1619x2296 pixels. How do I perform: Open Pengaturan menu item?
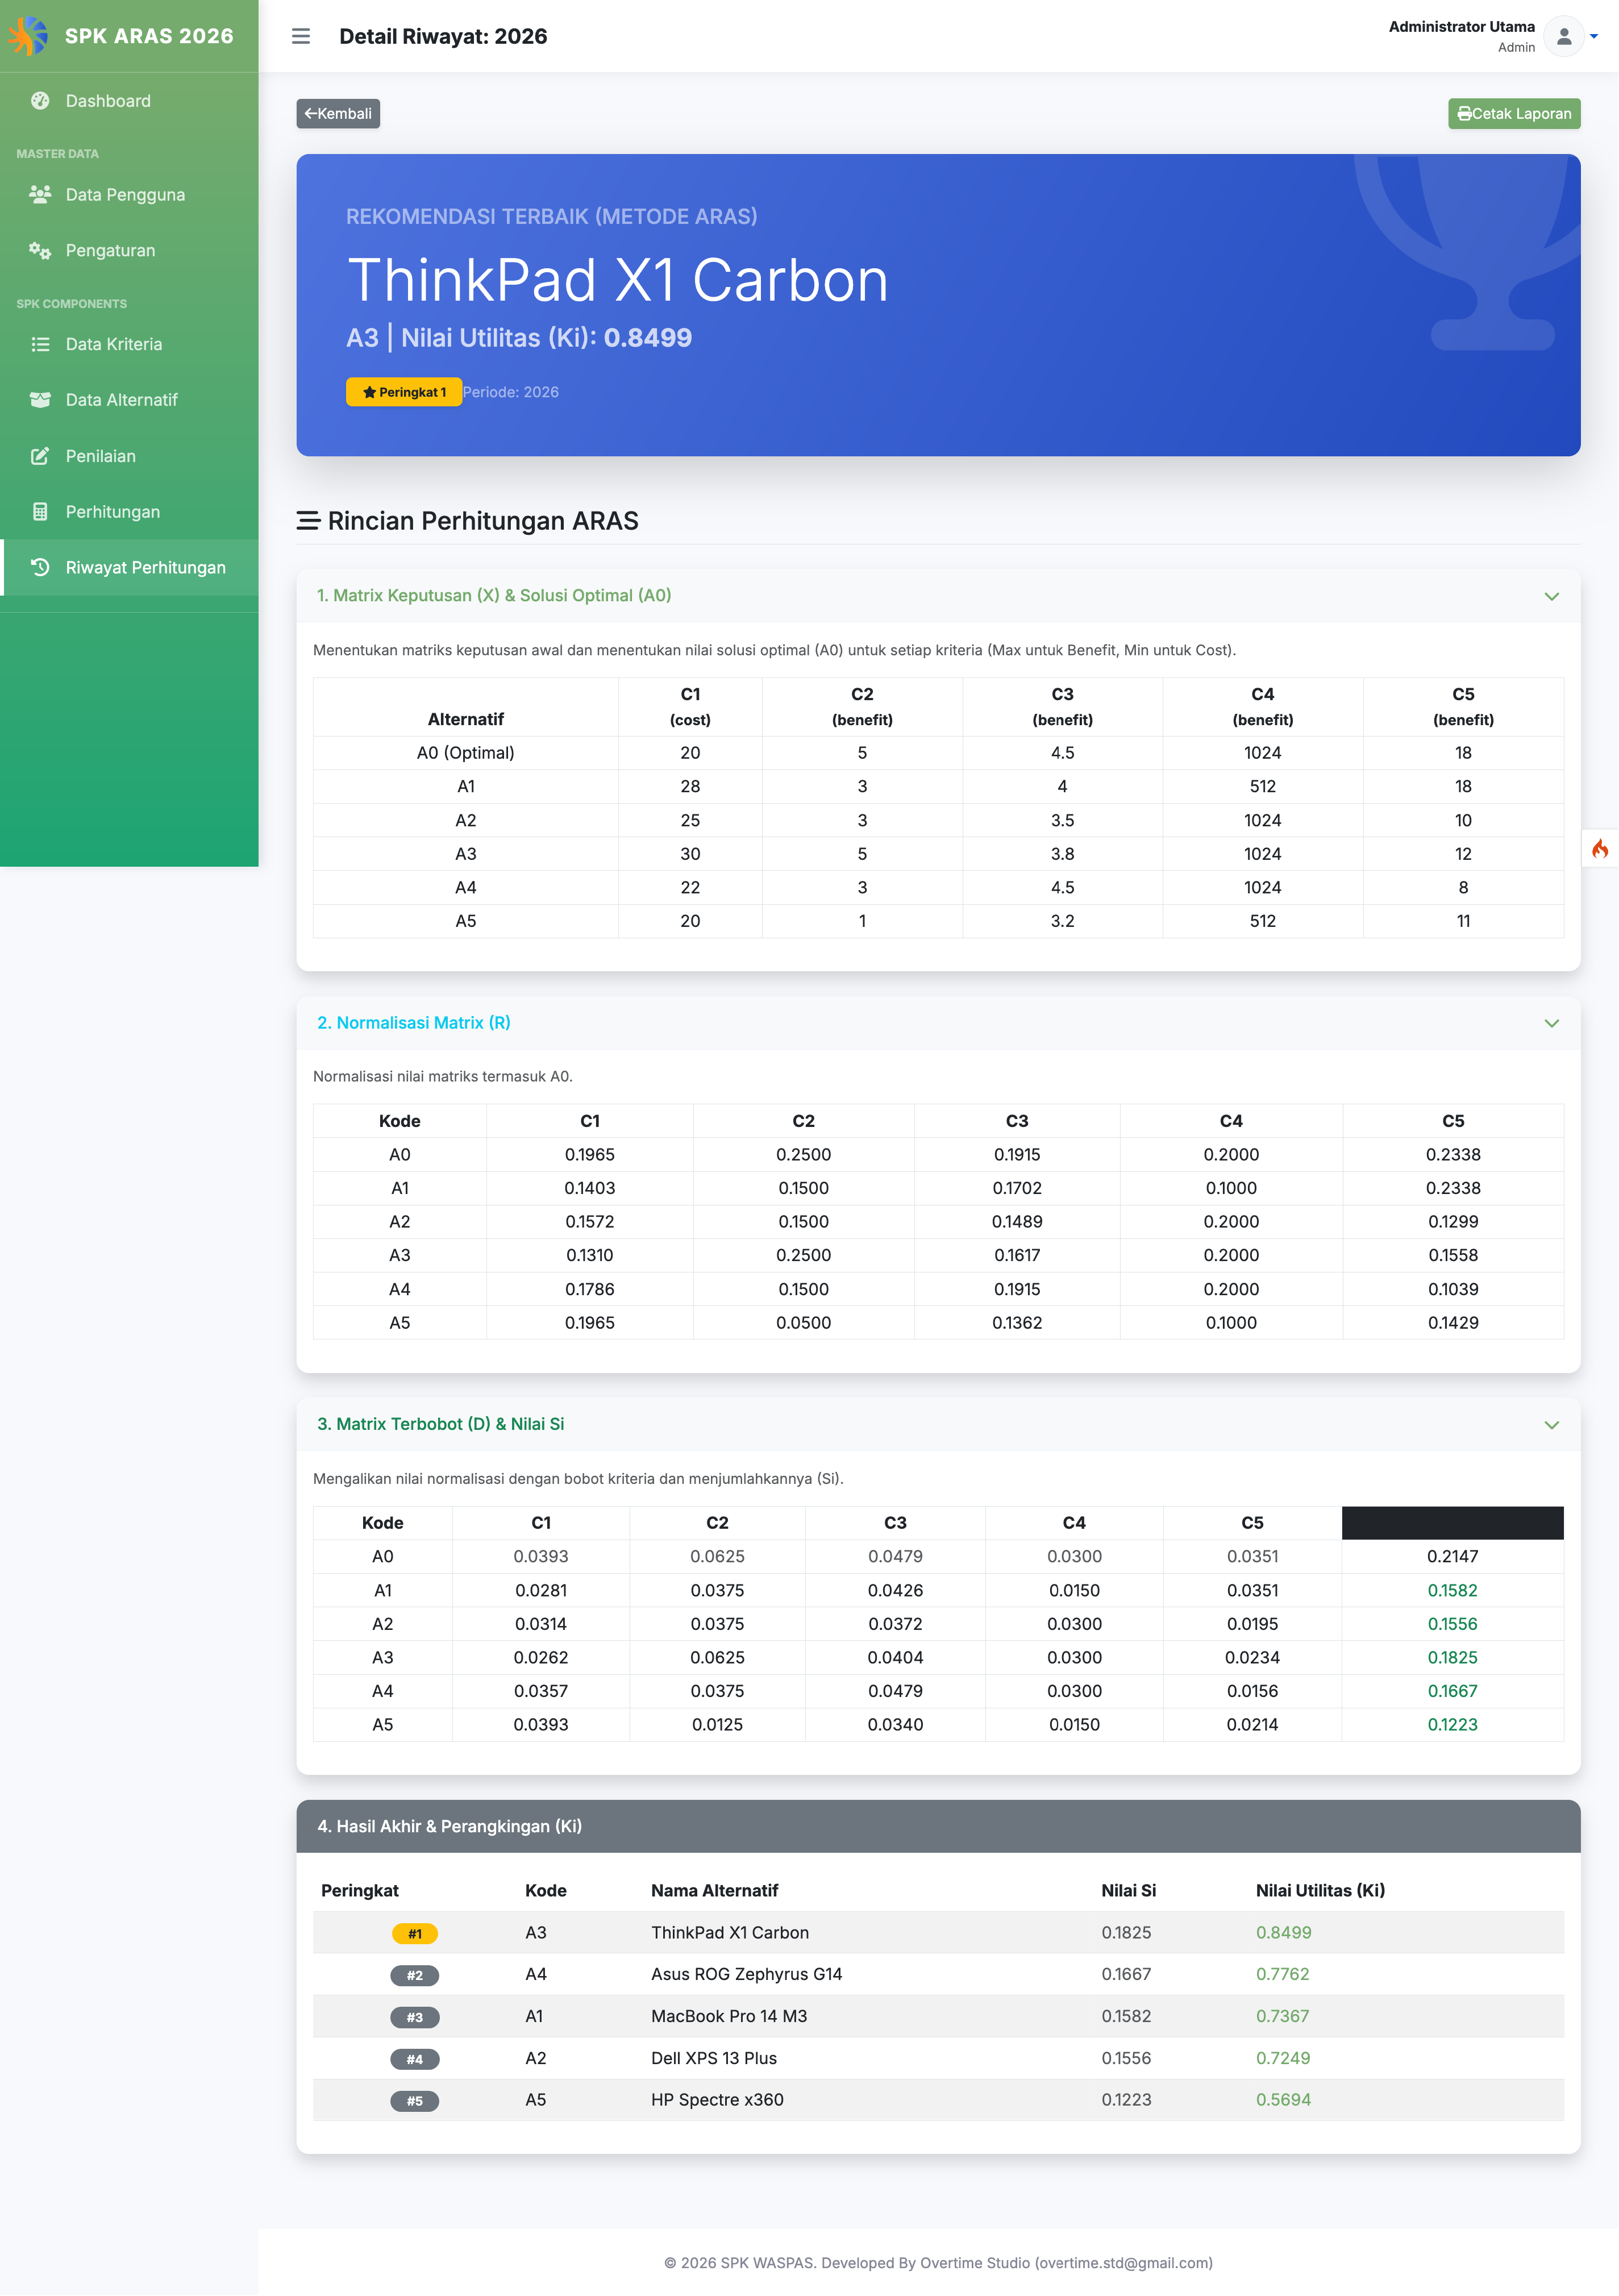click(x=129, y=250)
